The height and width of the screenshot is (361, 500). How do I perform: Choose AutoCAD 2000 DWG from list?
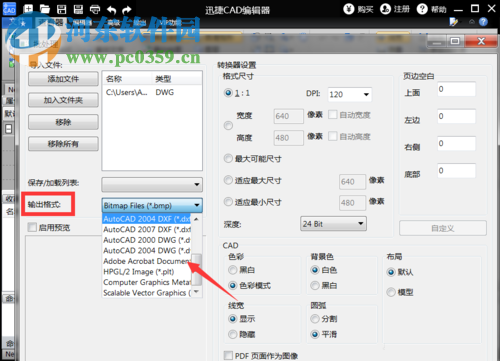tap(147, 240)
